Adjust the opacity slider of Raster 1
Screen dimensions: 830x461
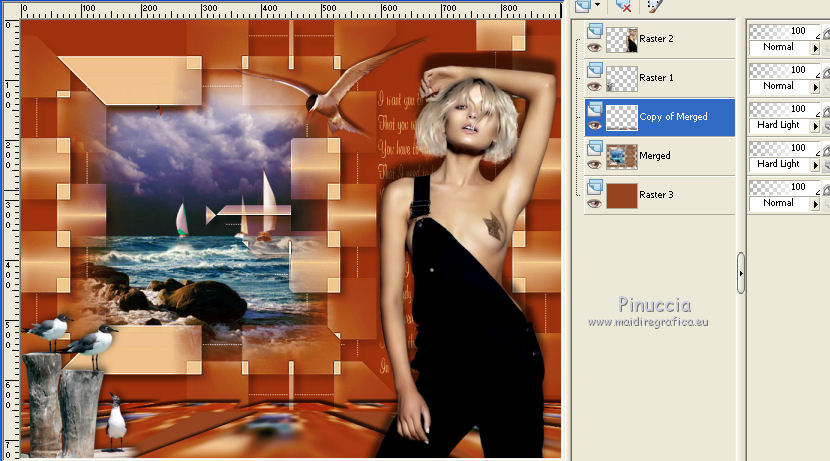[x=784, y=70]
